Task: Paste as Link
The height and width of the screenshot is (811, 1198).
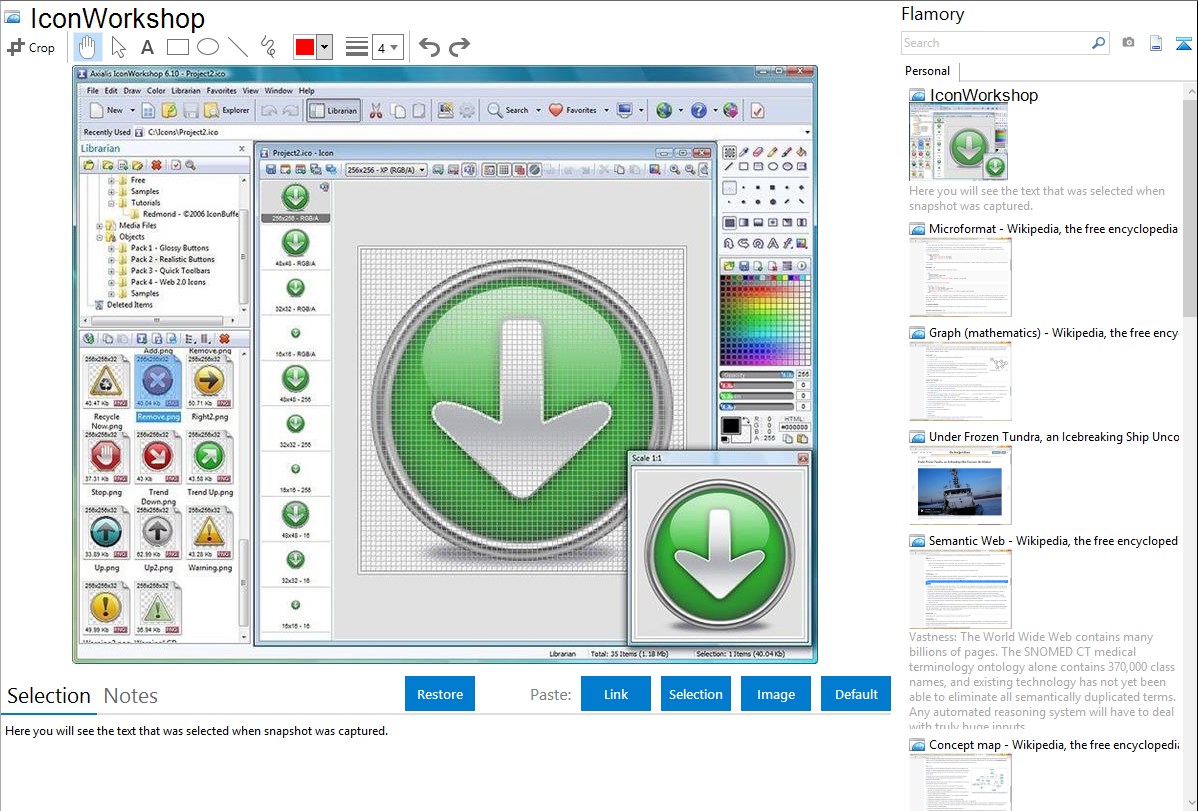Action: (616, 694)
